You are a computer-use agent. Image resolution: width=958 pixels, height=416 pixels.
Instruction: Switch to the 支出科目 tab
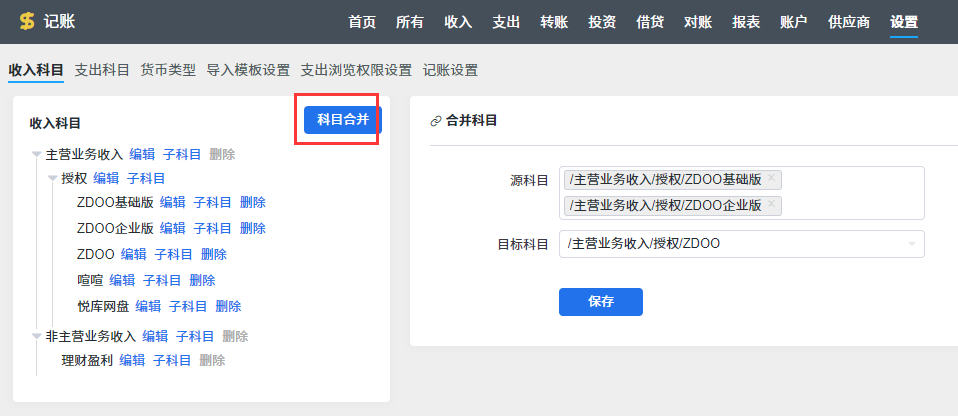[102, 70]
